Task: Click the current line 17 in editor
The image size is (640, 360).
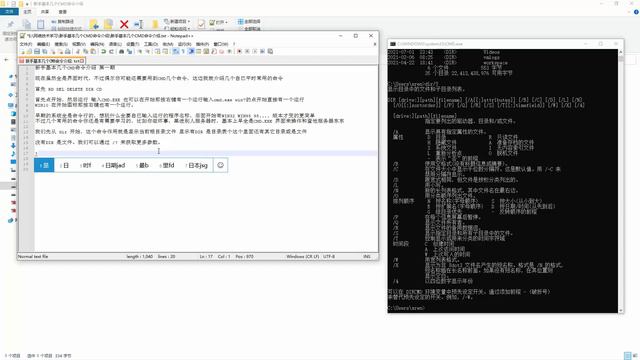Action: (206, 153)
